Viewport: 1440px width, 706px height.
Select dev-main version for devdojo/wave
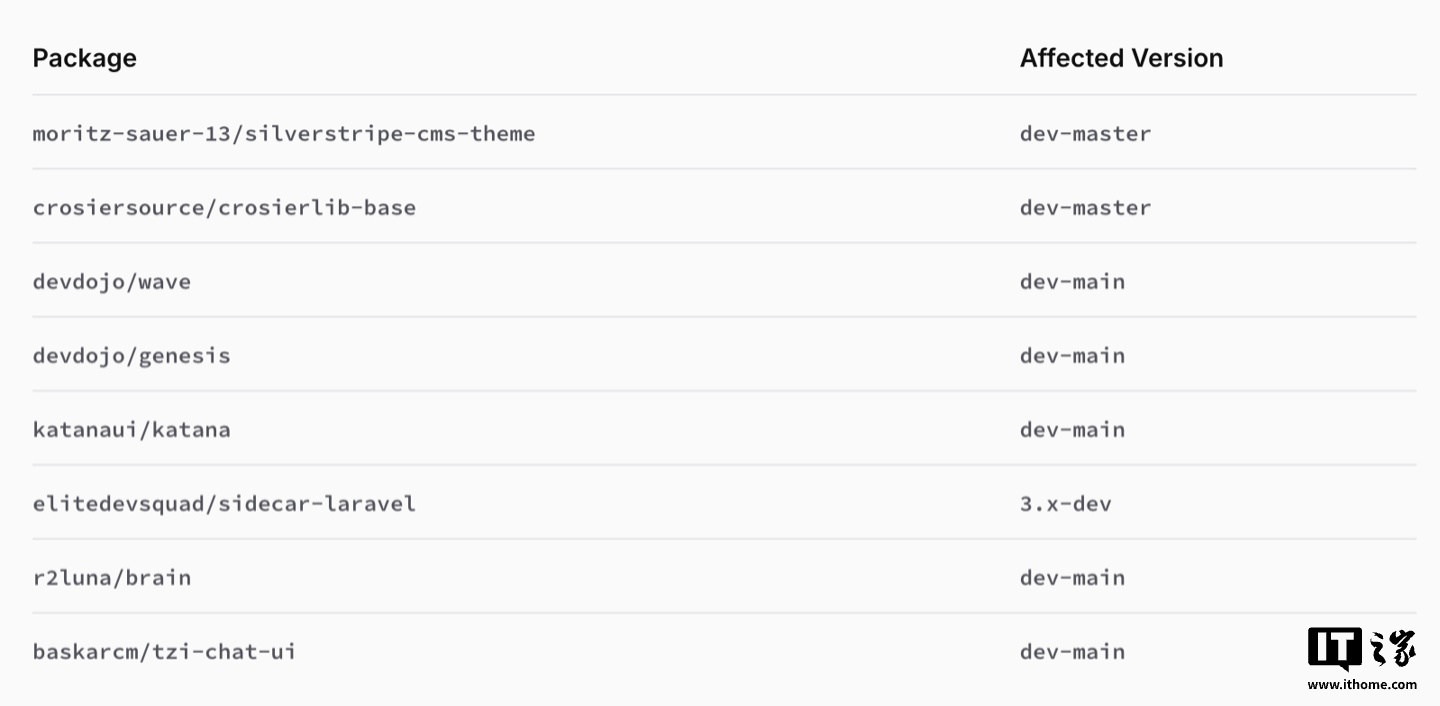pyautogui.click(x=1072, y=281)
